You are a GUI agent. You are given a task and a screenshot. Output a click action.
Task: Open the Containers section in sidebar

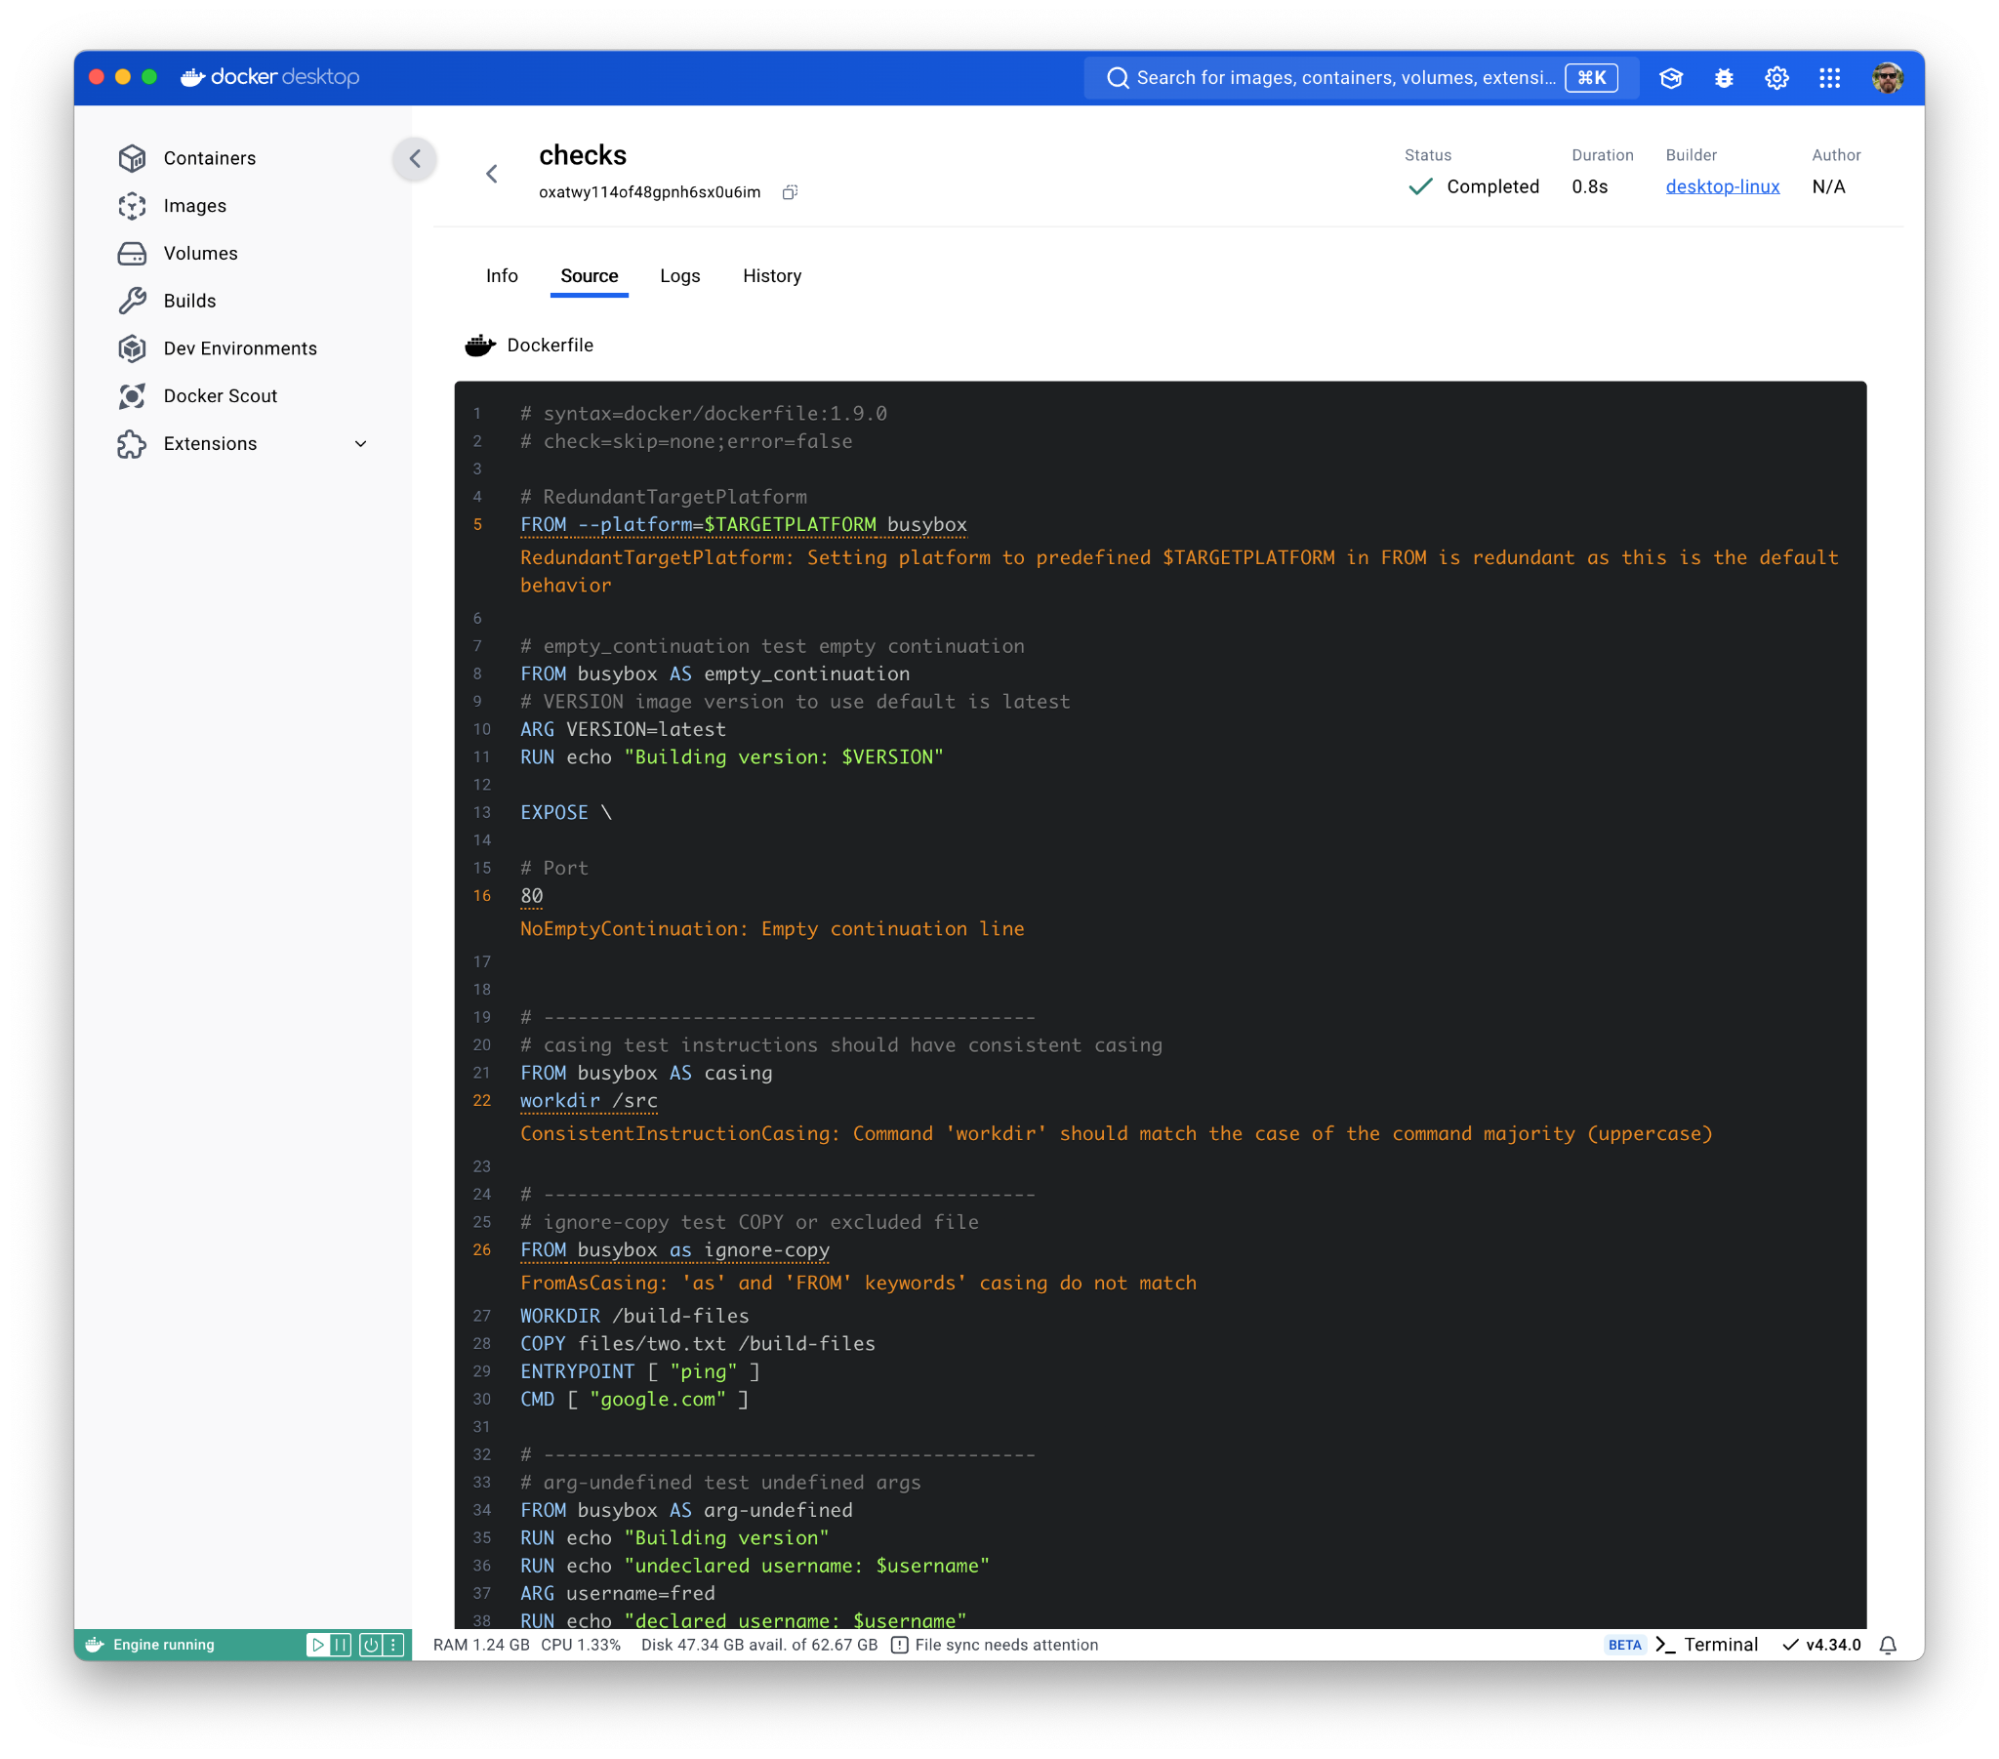[209, 157]
